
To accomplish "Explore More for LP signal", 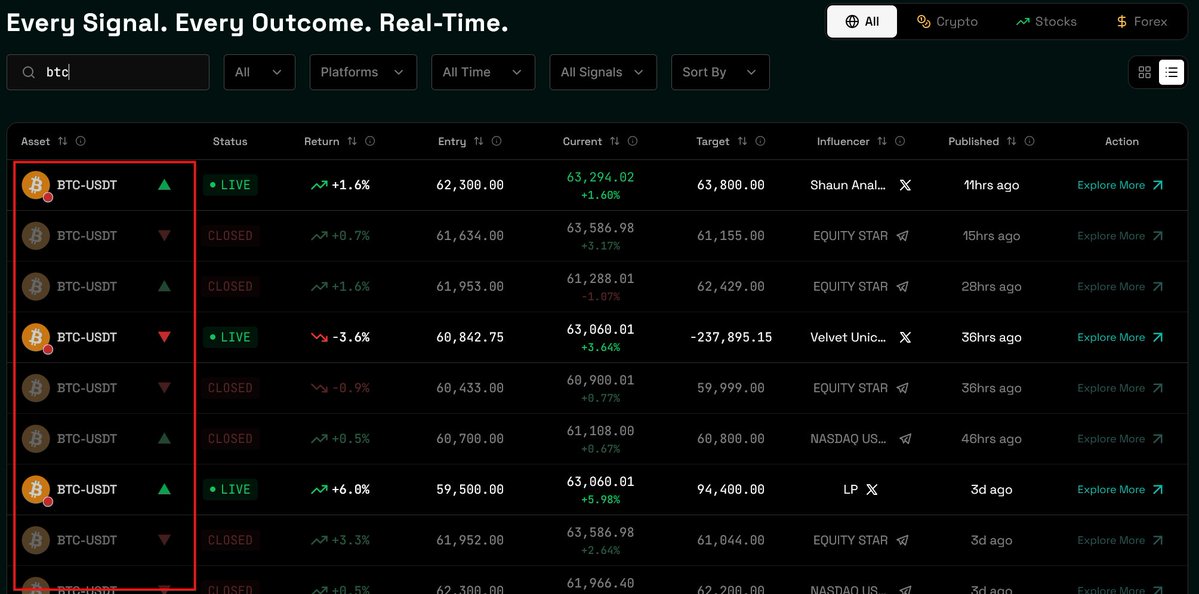I will (1120, 489).
